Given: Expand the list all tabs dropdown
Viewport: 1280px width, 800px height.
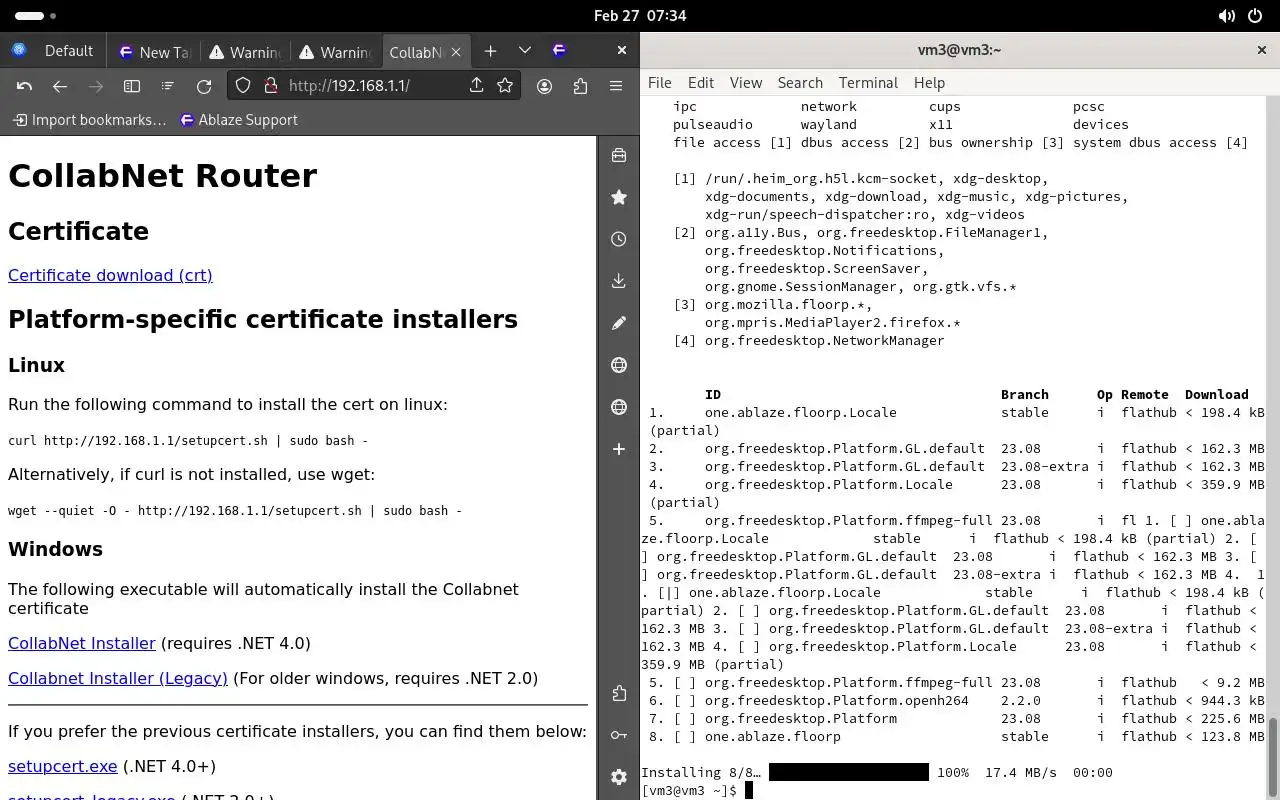Looking at the screenshot, I should click(525, 51).
